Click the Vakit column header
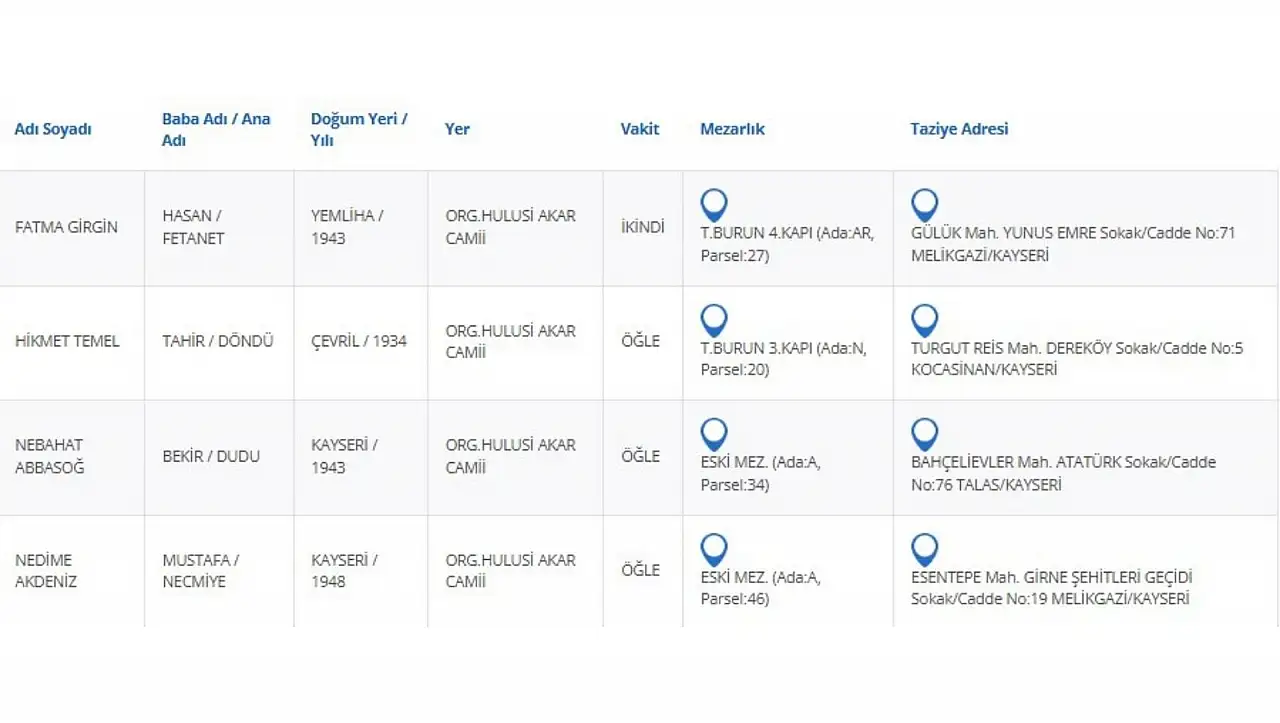 [640, 129]
